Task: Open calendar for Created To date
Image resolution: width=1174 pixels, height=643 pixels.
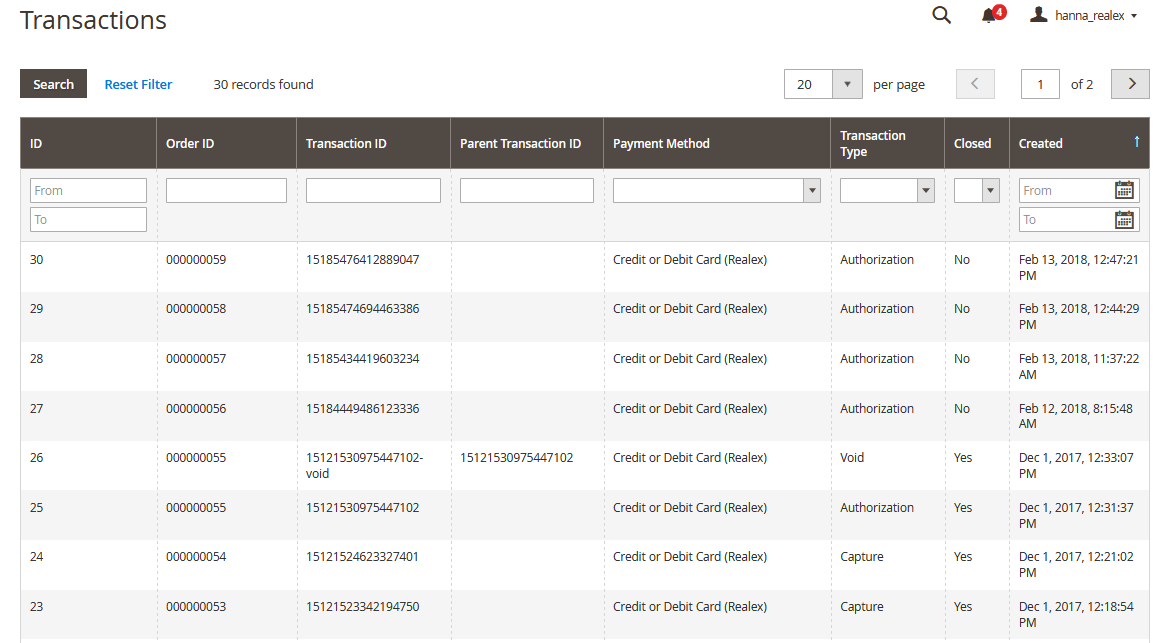Action: coord(1124,220)
